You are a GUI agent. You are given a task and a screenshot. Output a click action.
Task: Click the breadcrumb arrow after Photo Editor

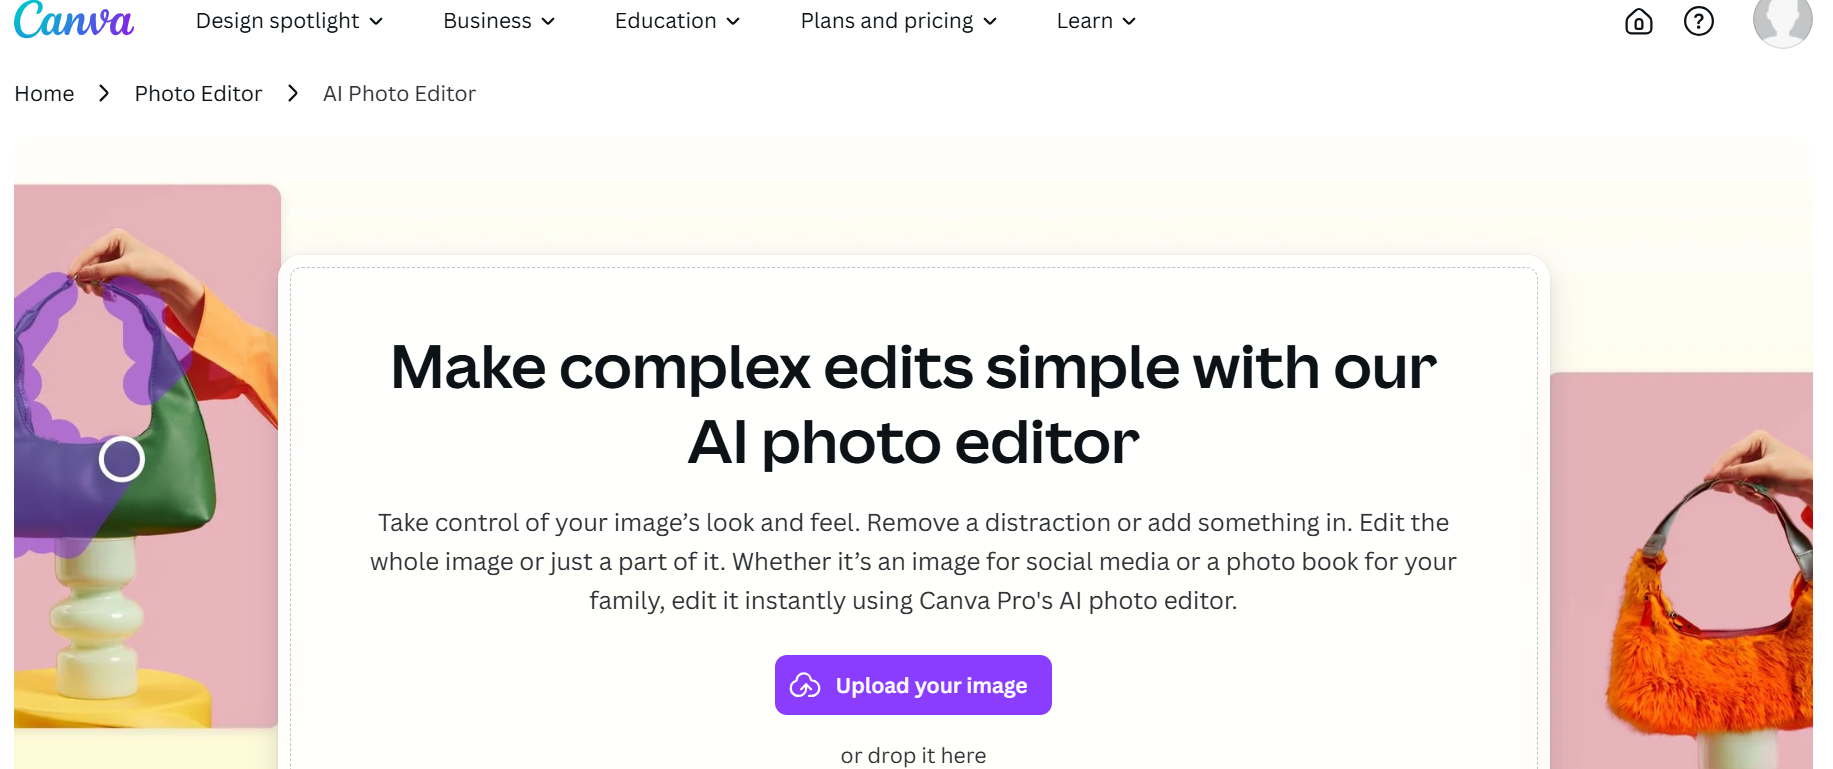[293, 93]
